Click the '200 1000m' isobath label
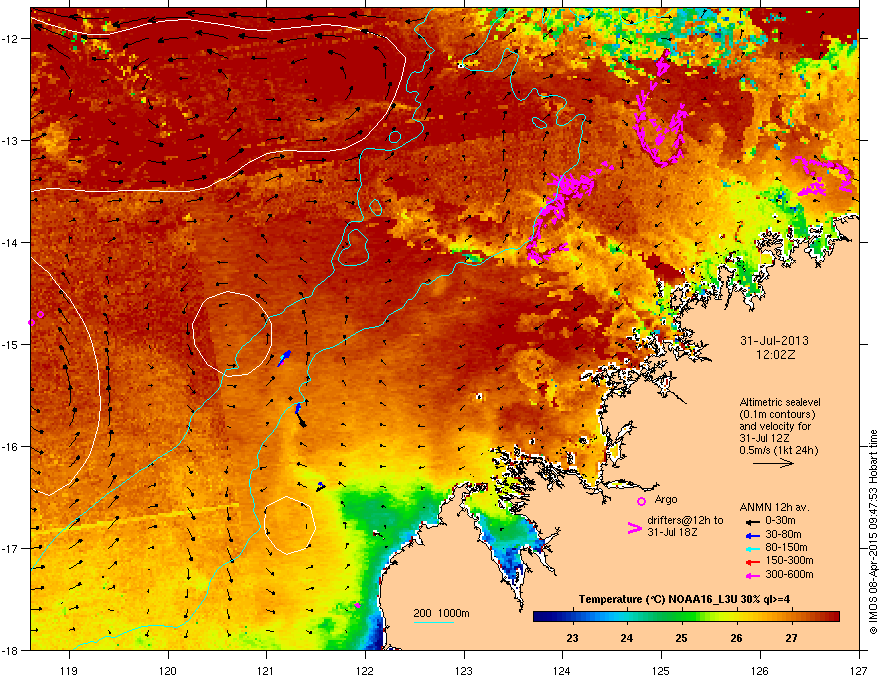Image resolution: width=880 pixels, height=680 pixels. point(442,613)
